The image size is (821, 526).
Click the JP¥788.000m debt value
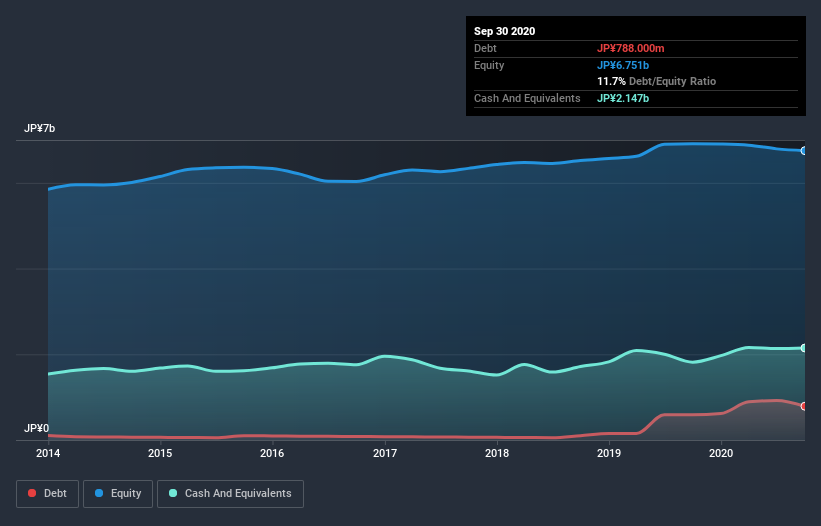630,48
